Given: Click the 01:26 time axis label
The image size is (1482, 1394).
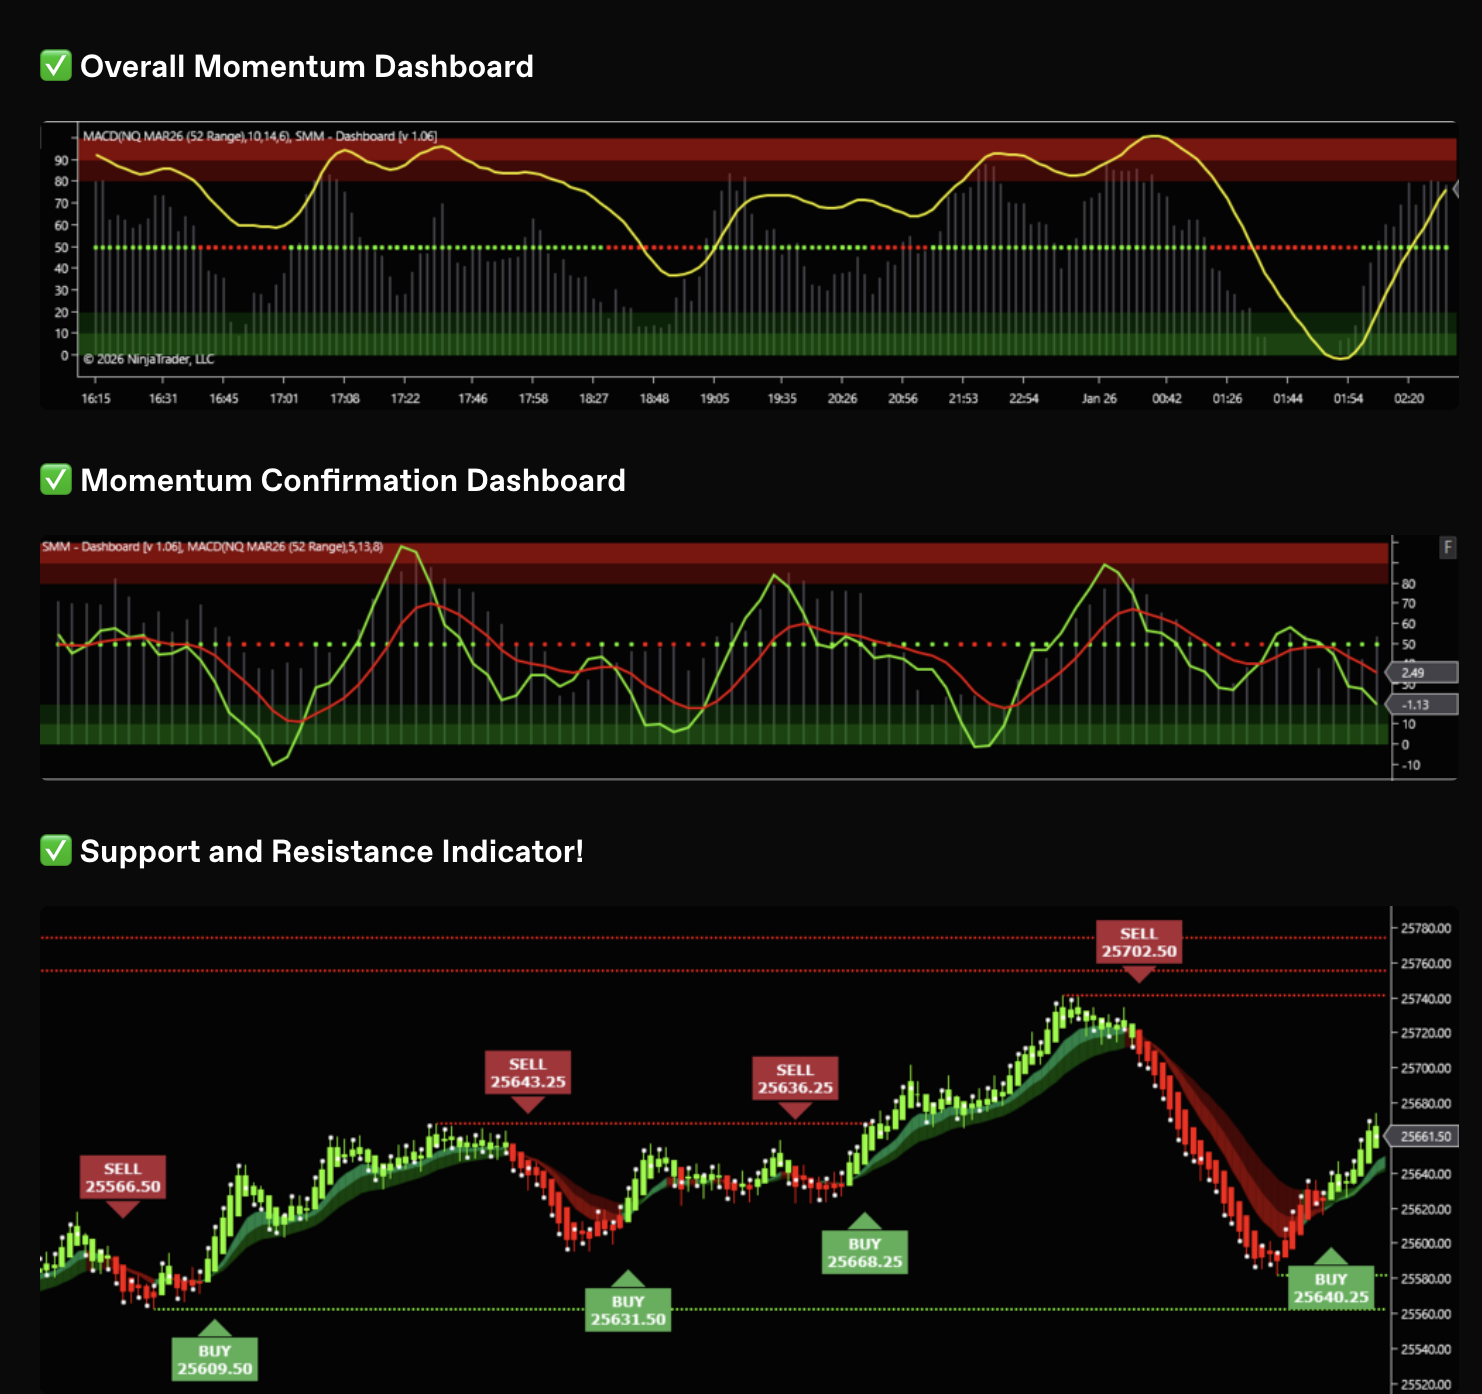Looking at the screenshot, I should (1227, 398).
